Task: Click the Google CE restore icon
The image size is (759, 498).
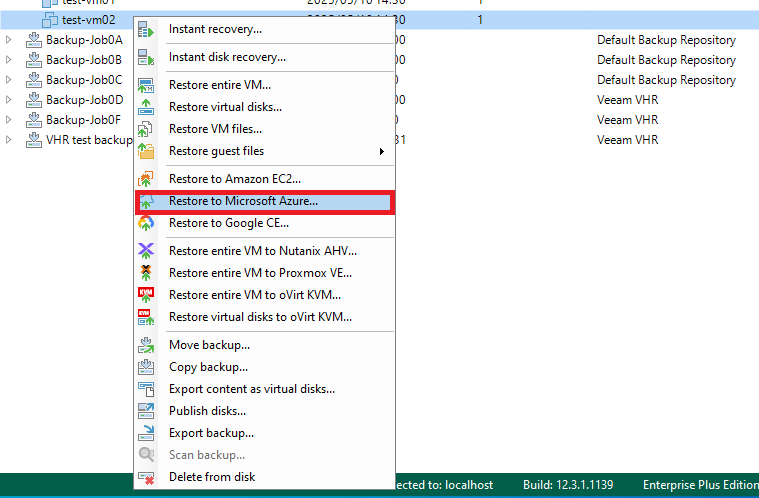Action: [146, 223]
